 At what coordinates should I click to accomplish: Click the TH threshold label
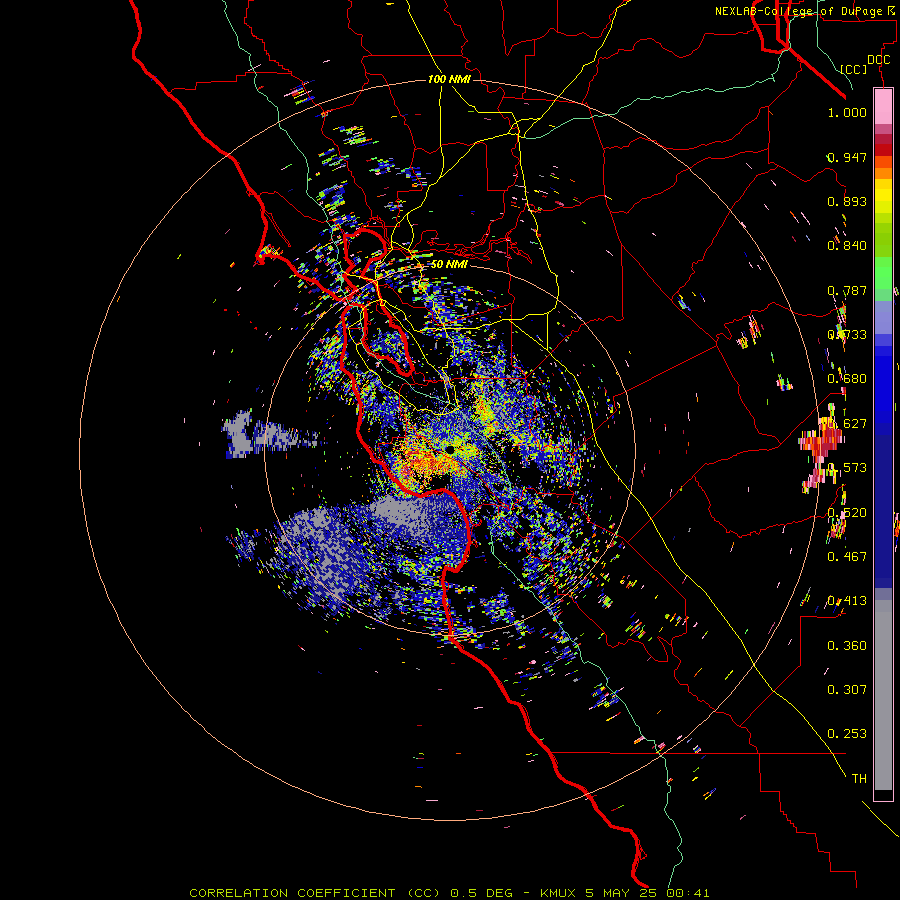859,779
